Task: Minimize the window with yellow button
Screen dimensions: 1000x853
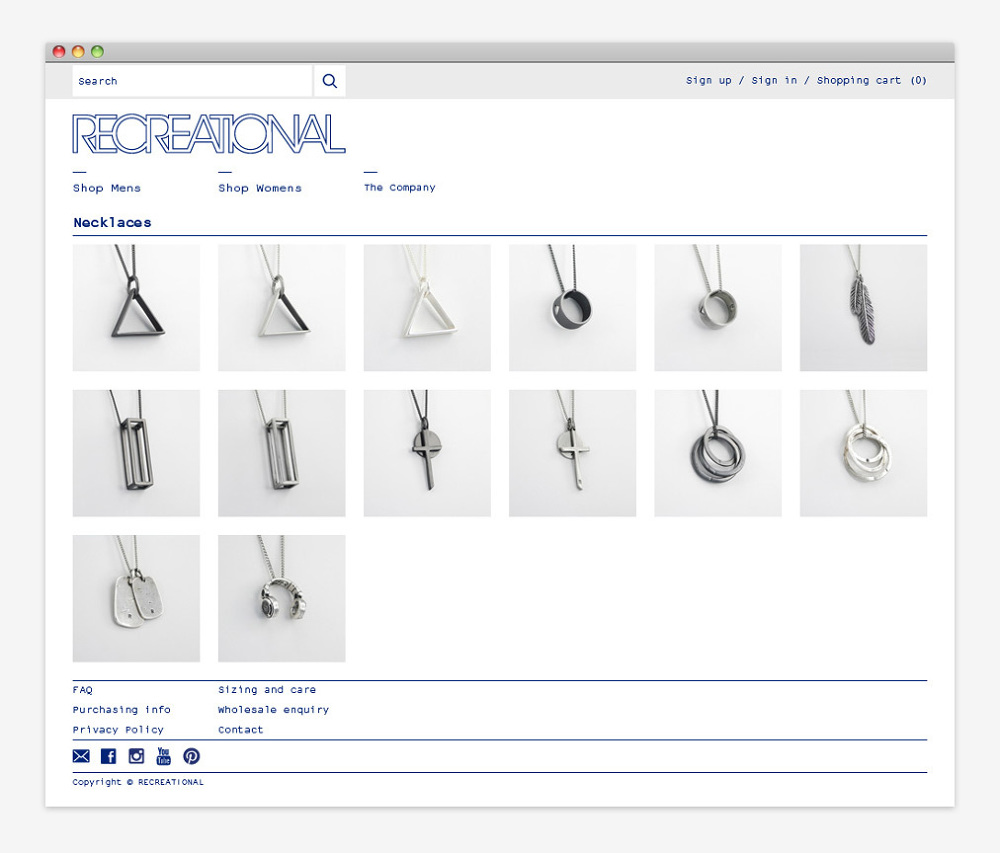Action: point(78,52)
